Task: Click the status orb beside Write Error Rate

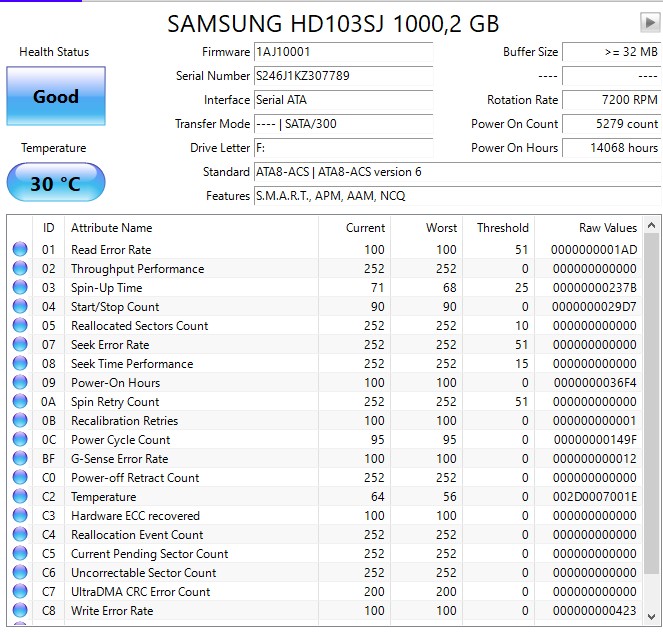Action: (20, 611)
